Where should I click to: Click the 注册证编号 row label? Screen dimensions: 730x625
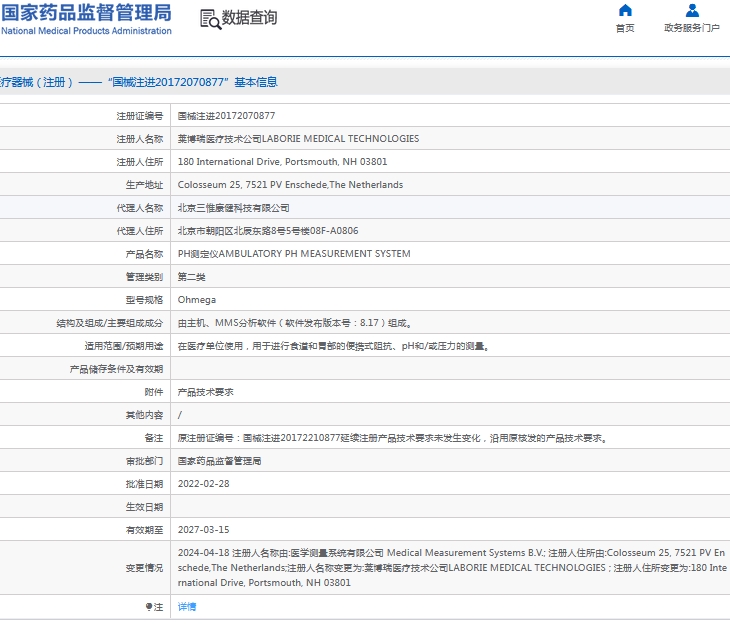tap(140, 116)
